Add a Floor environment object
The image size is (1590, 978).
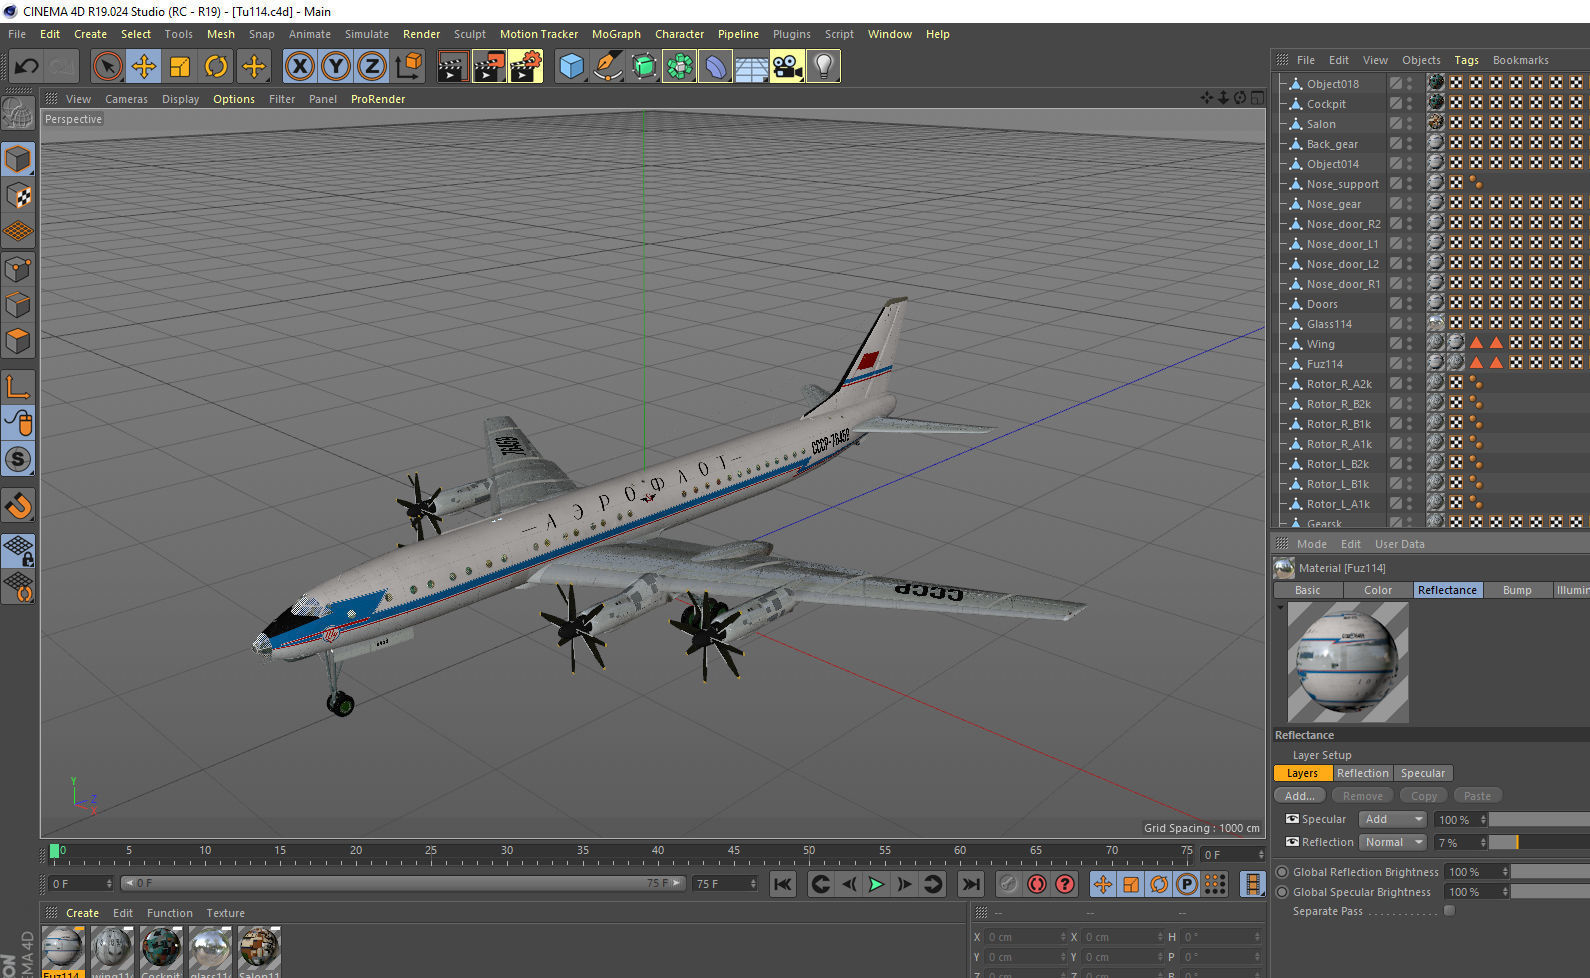751,67
